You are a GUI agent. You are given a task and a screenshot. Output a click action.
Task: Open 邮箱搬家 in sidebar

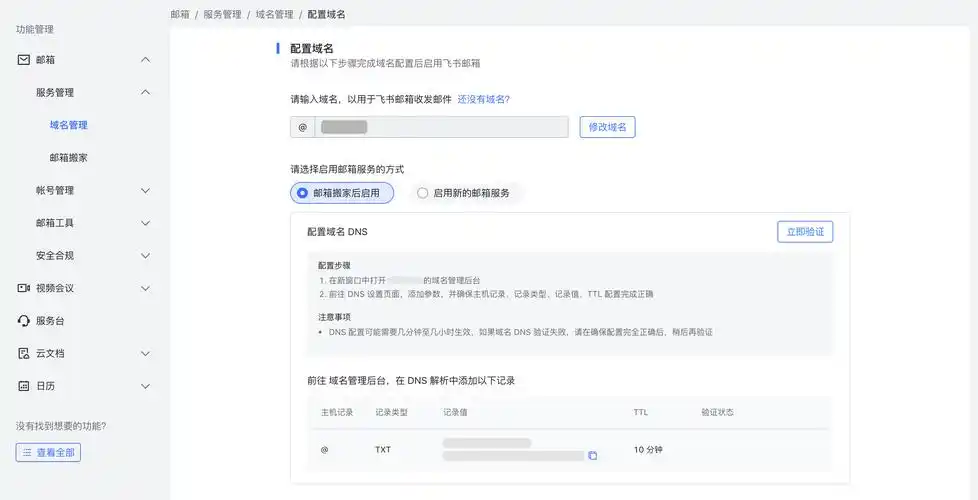69,158
